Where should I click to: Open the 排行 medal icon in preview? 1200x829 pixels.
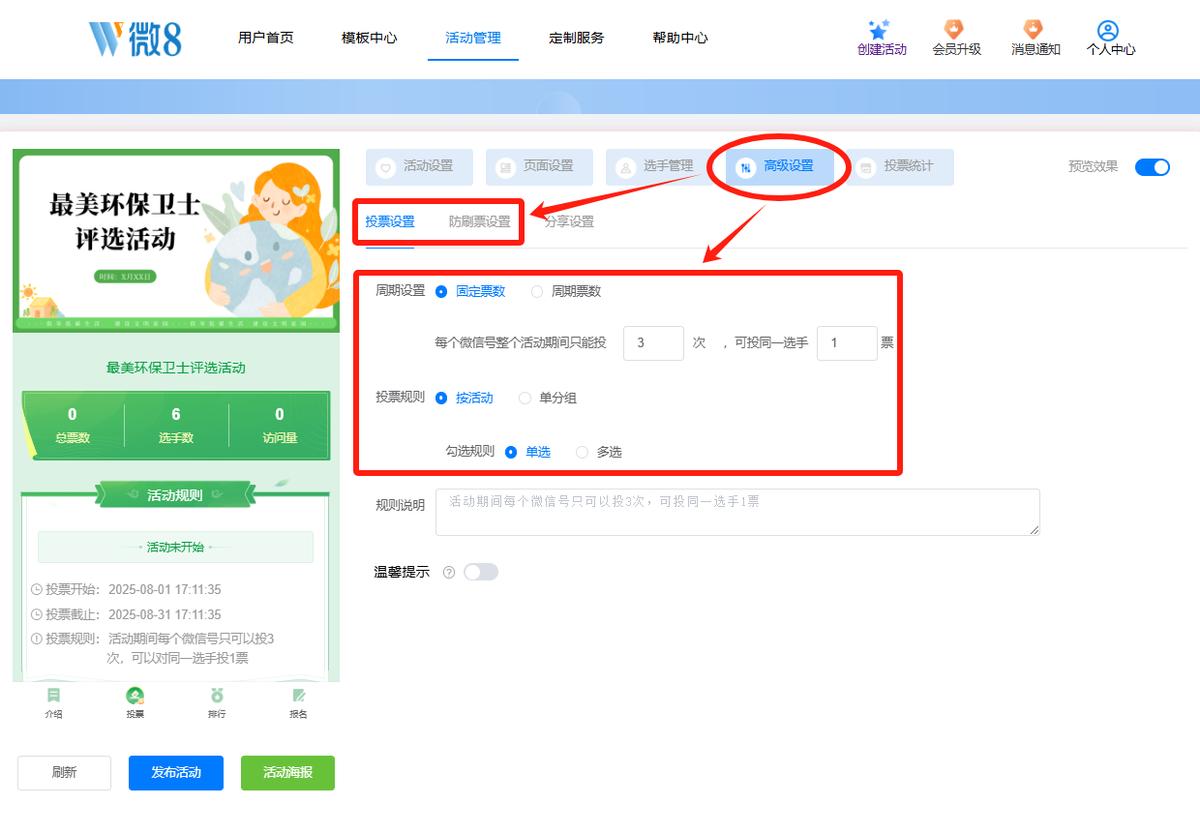[217, 695]
